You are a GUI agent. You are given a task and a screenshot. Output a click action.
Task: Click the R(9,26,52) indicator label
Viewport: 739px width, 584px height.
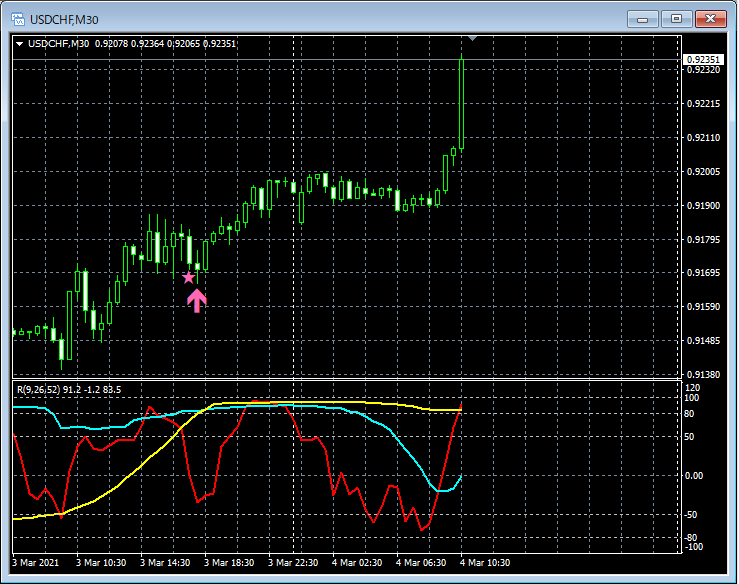(x=69, y=390)
